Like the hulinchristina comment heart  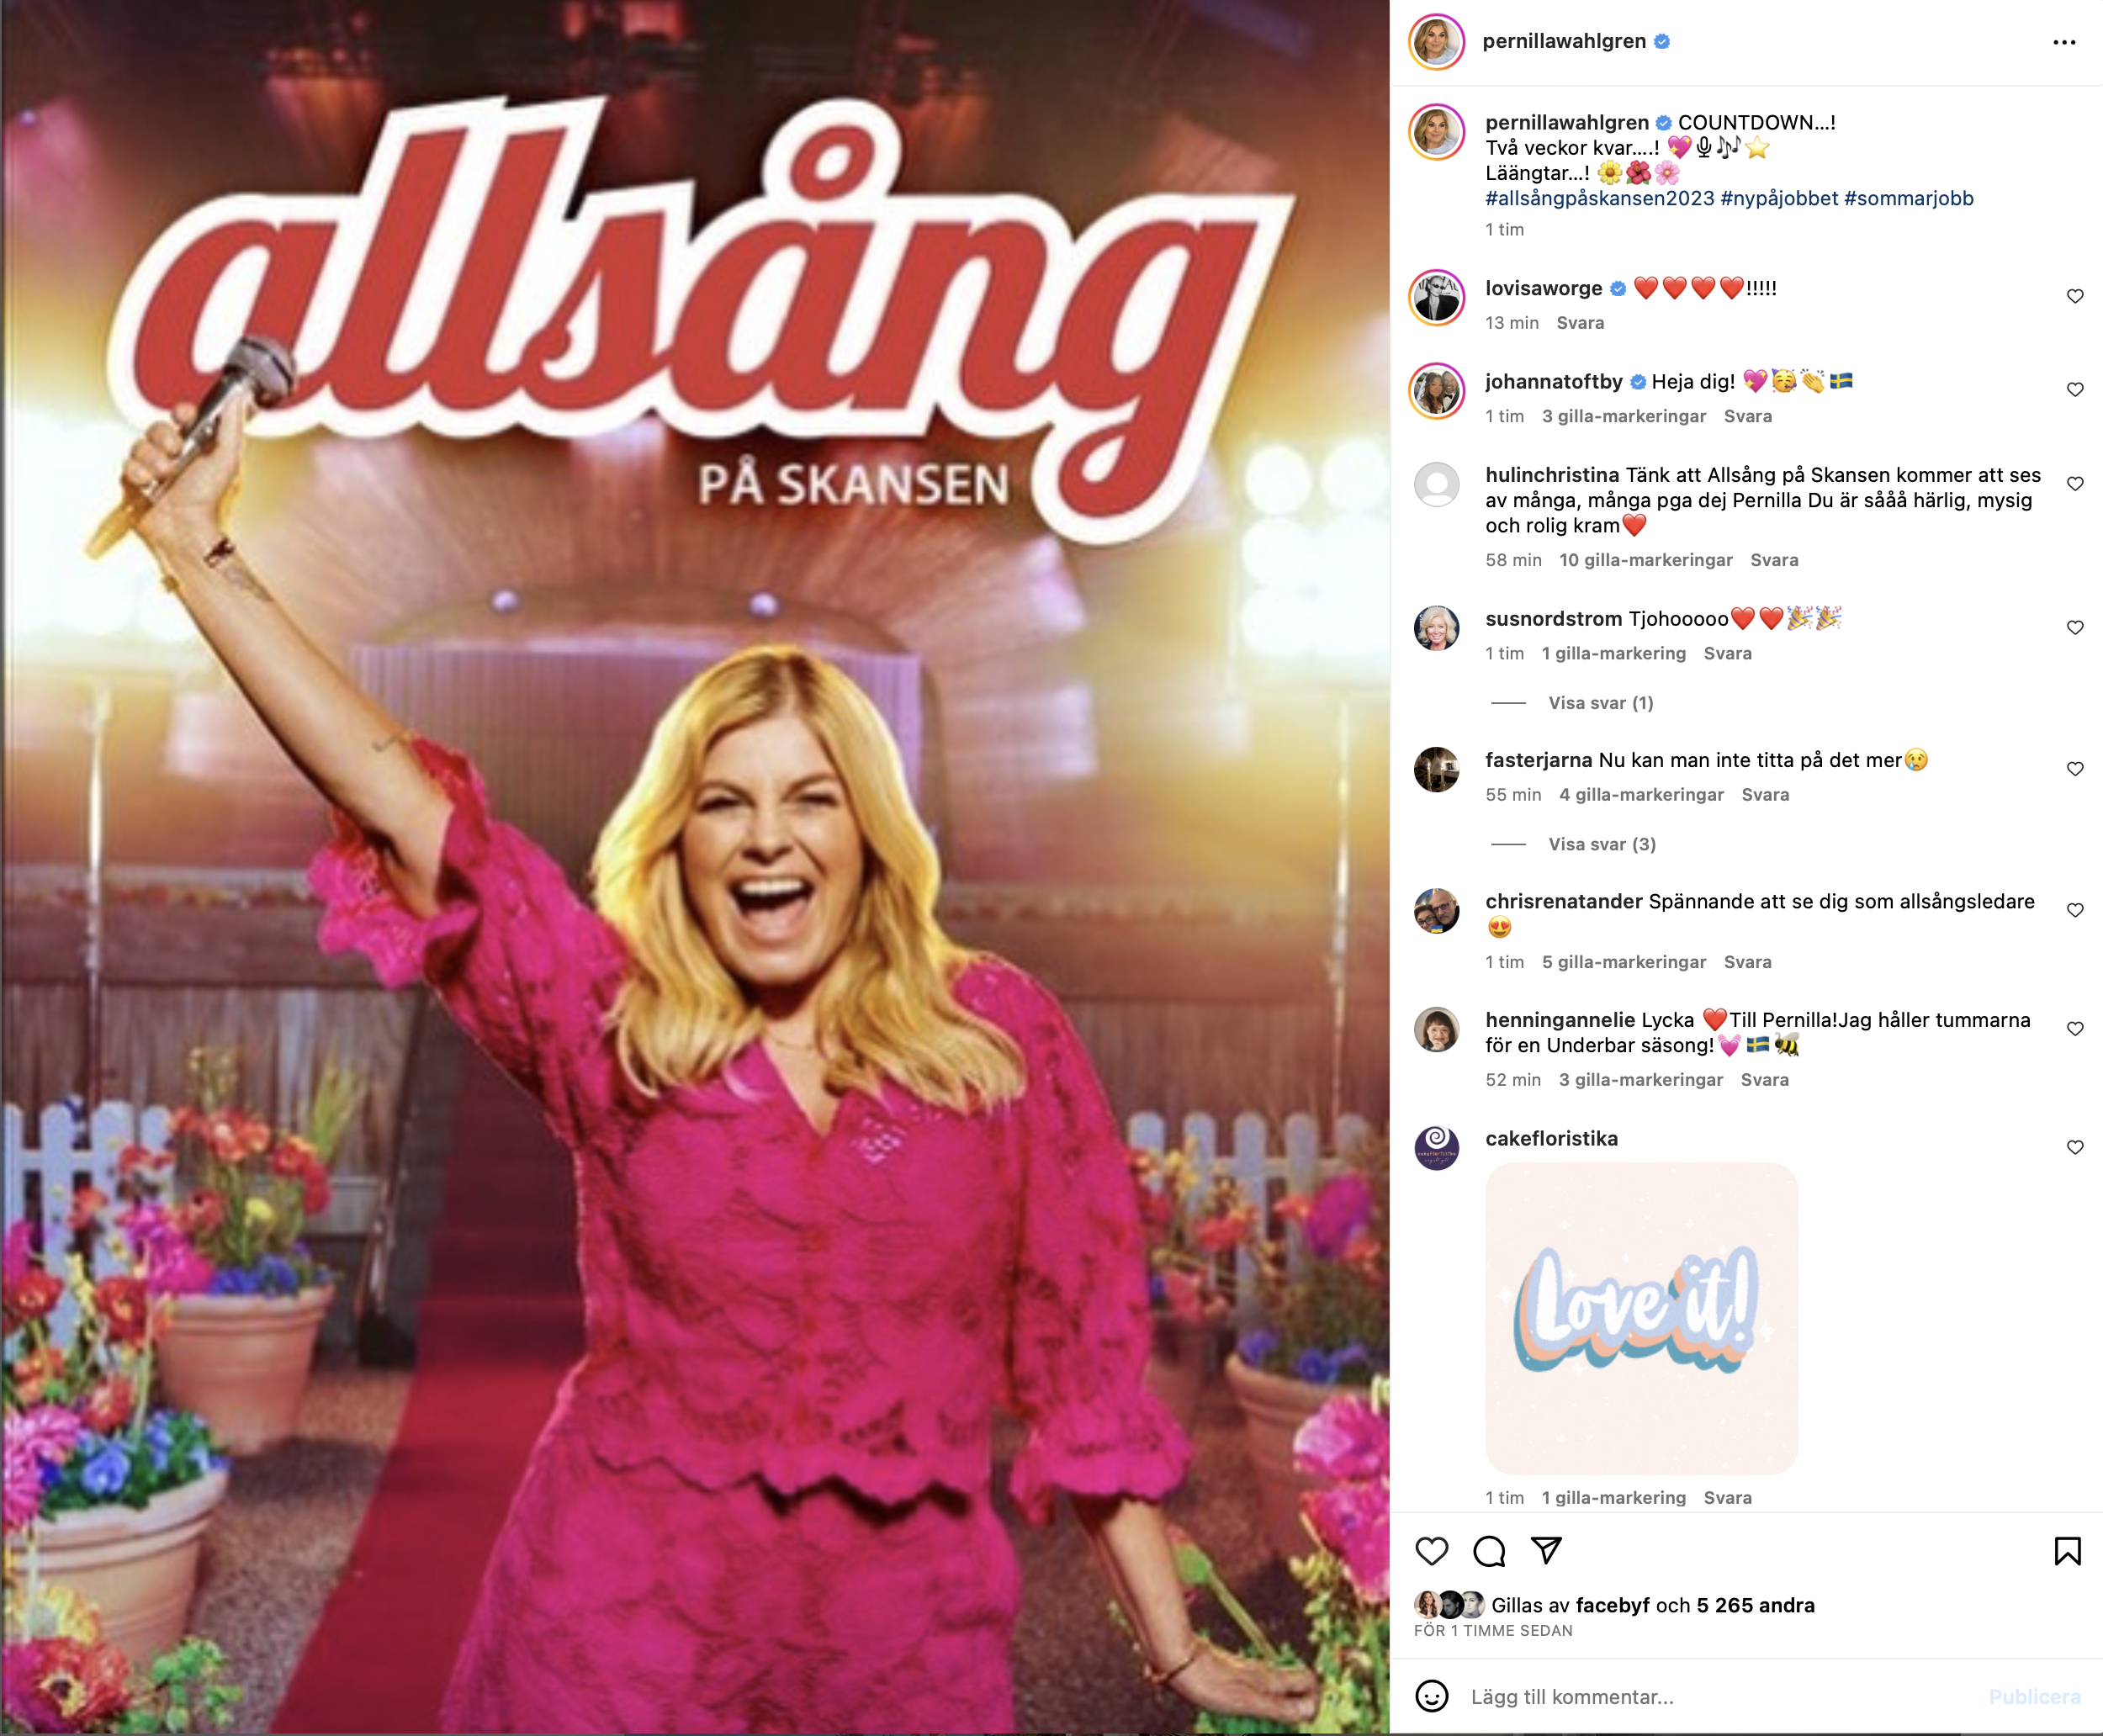(2075, 483)
